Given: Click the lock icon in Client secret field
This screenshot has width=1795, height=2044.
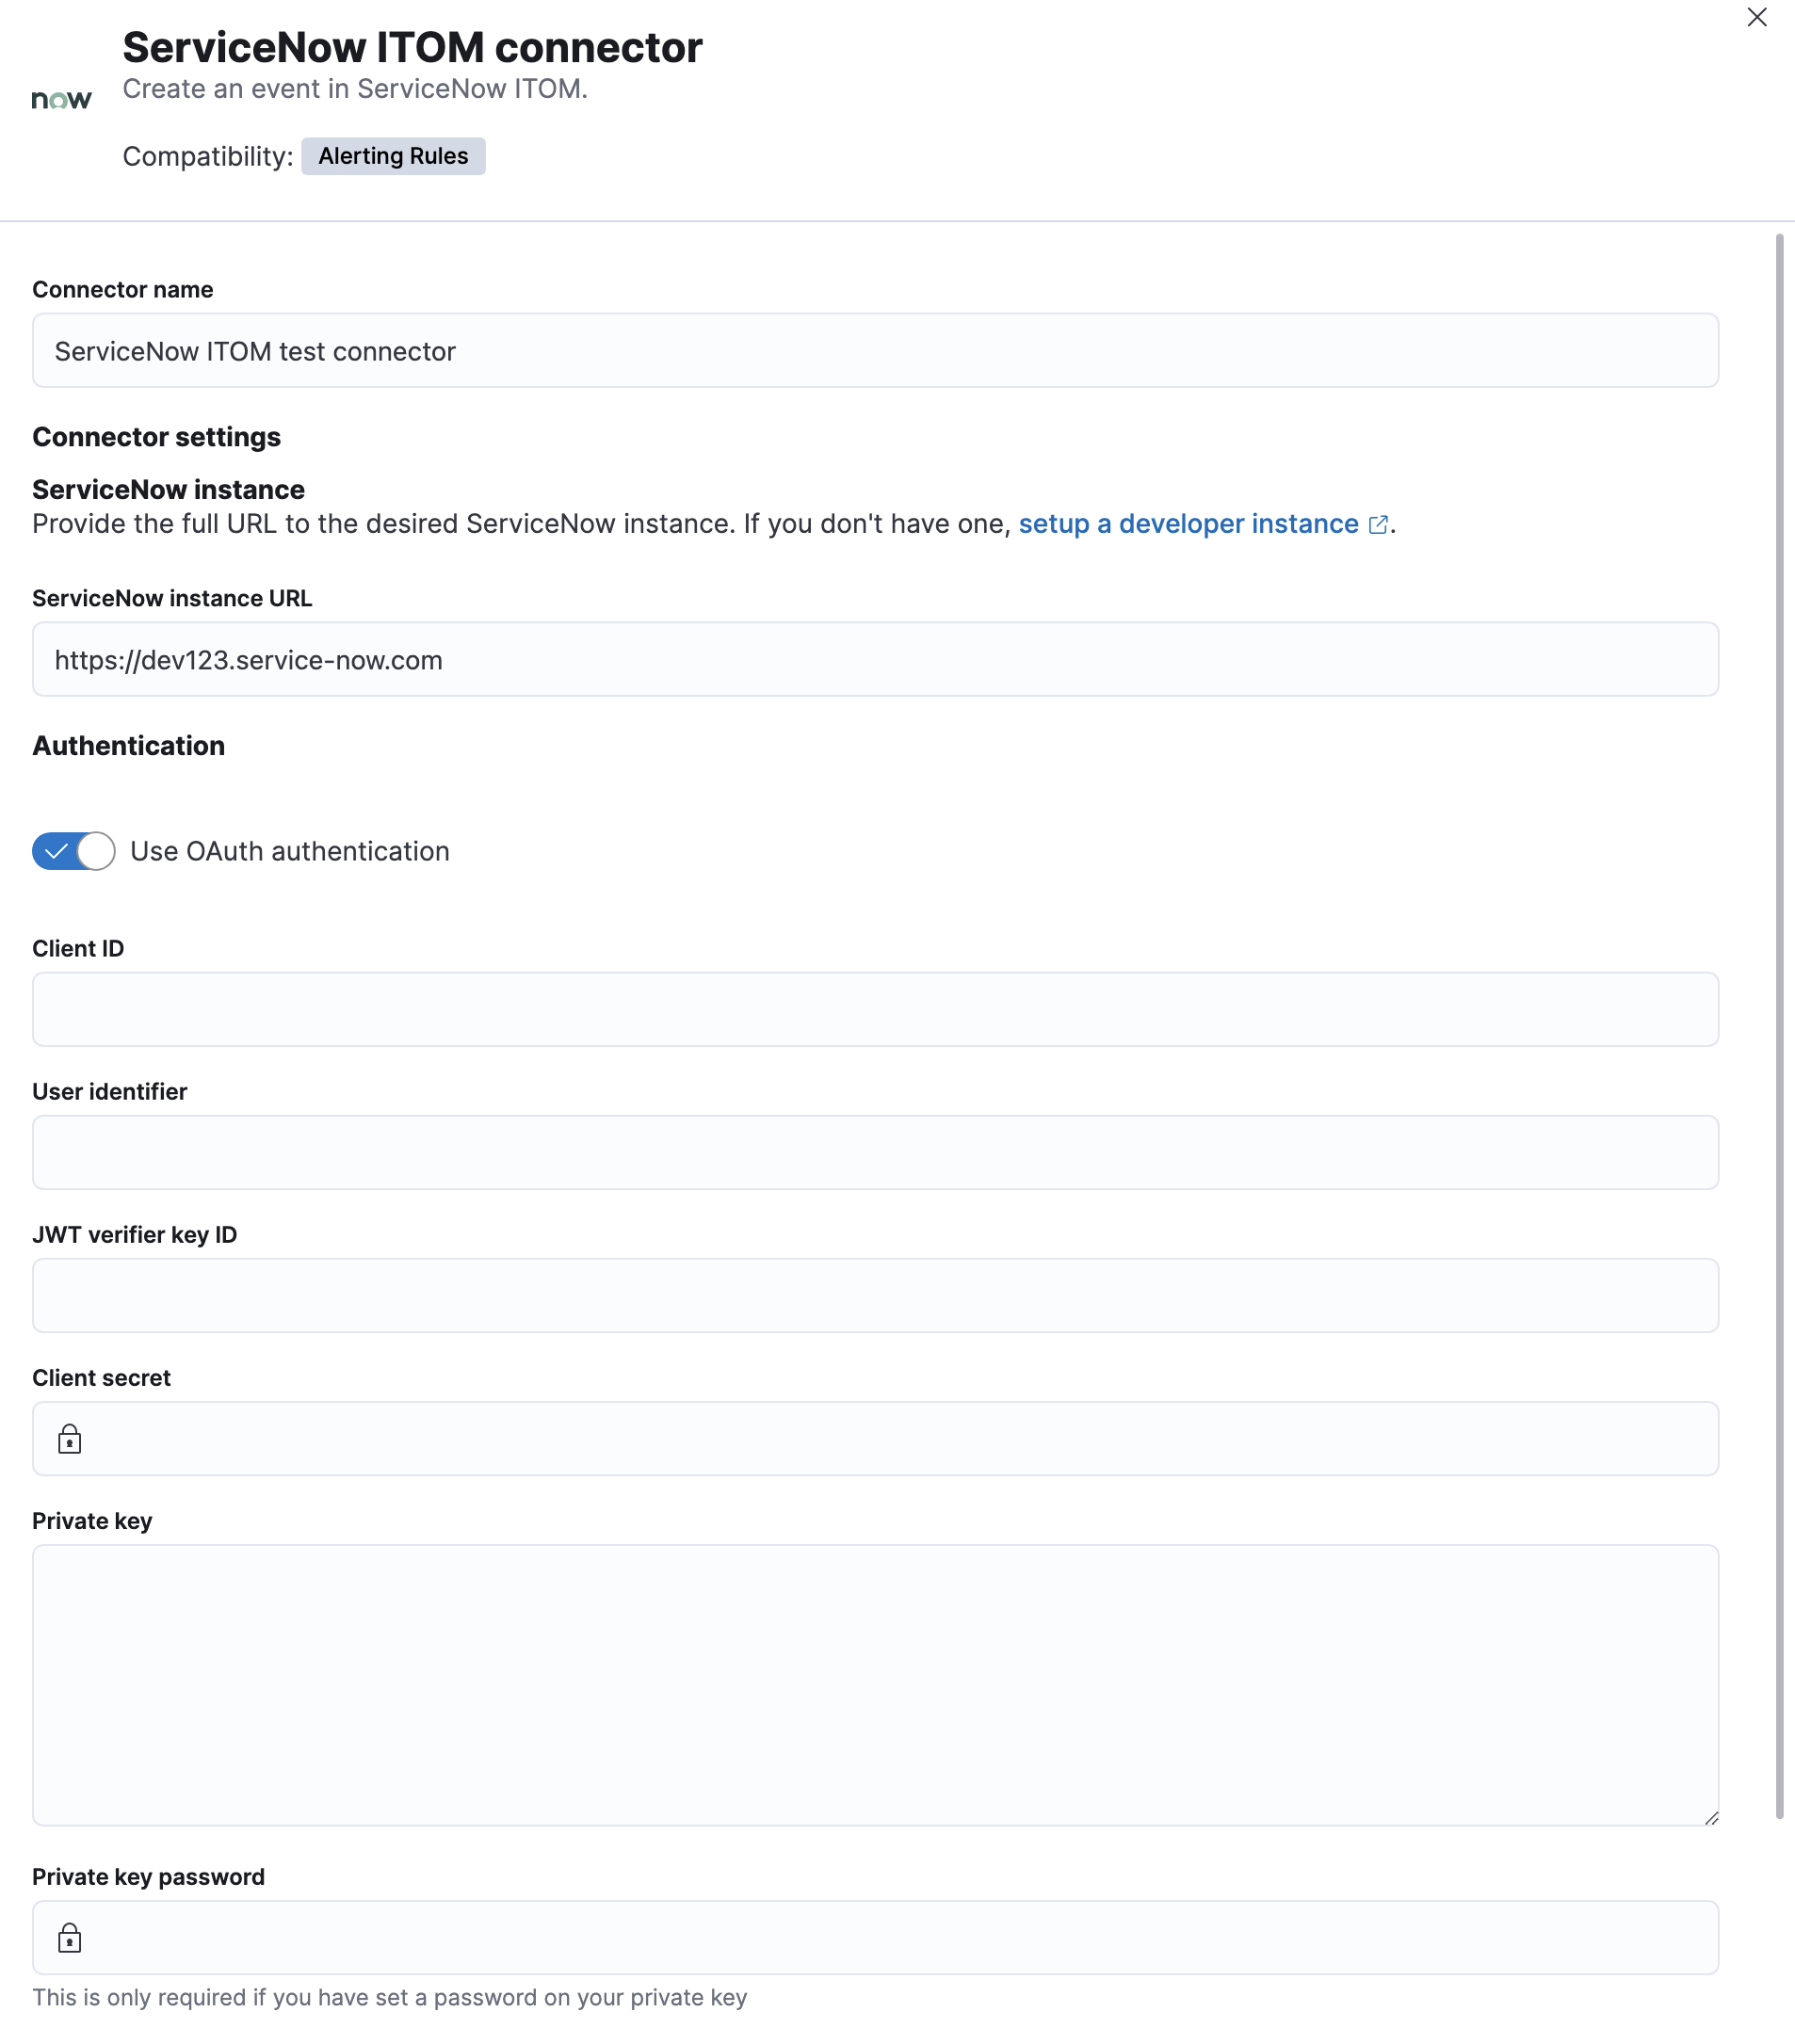Looking at the screenshot, I should tap(69, 1439).
